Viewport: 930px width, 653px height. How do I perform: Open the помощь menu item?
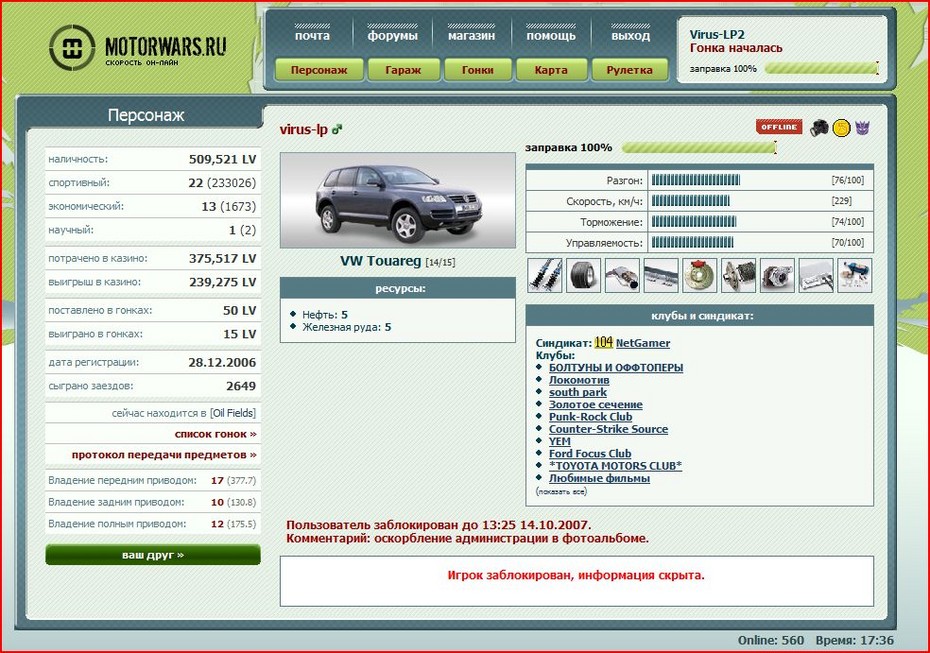[551, 36]
